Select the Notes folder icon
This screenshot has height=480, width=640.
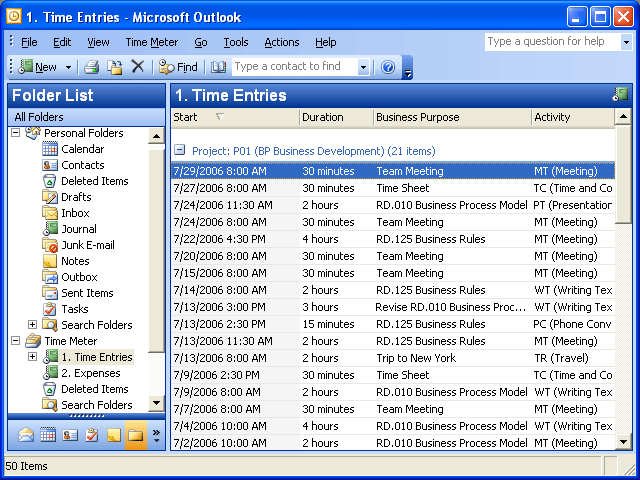[50, 261]
